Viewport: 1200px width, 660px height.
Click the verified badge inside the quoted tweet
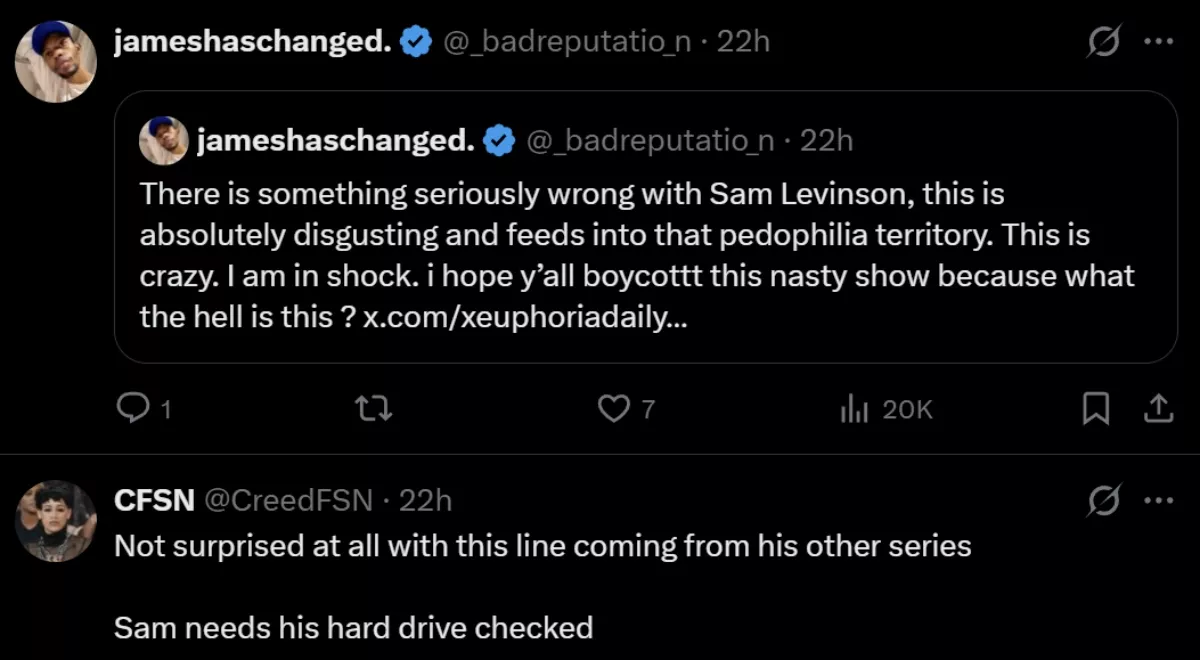[499, 139]
